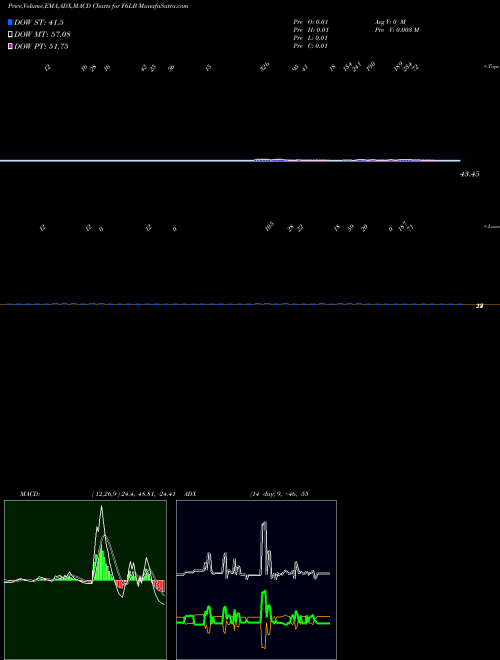
Task: Click the tallest green MACD histogram peak
Action: (101, 563)
